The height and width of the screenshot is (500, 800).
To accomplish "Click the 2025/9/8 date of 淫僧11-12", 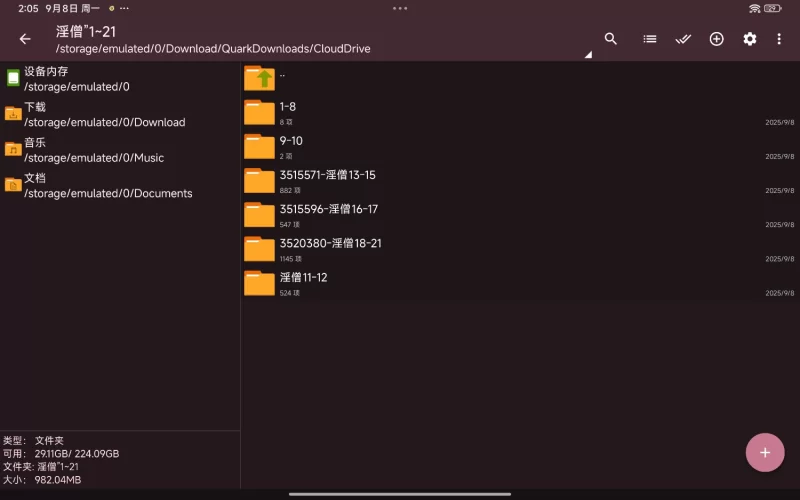I will click(780, 293).
